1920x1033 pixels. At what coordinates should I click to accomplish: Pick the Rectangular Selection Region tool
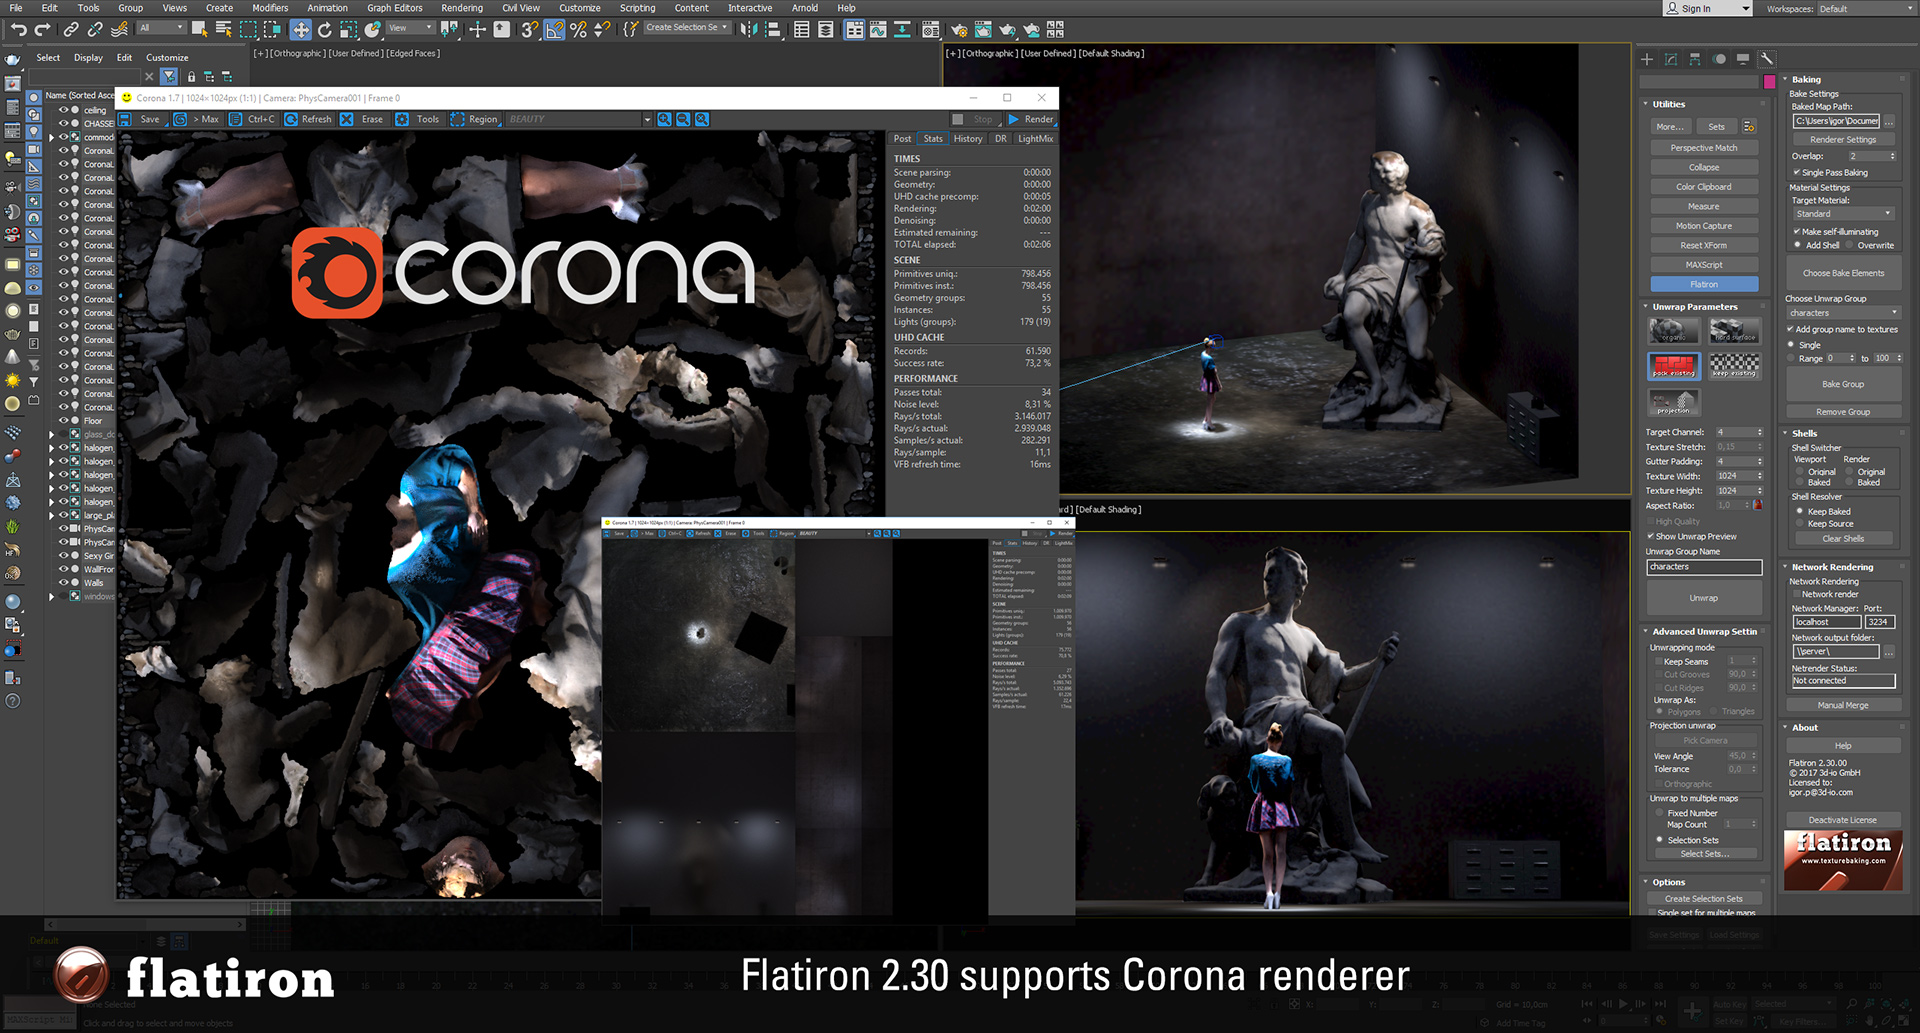[x=248, y=30]
